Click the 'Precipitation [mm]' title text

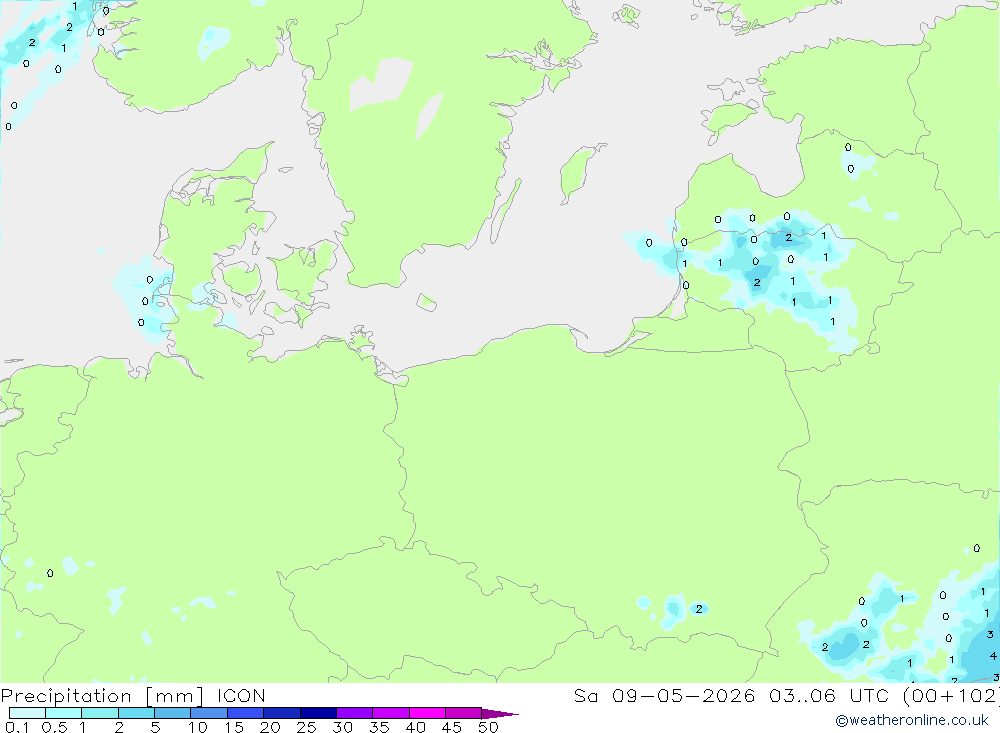click(x=102, y=696)
